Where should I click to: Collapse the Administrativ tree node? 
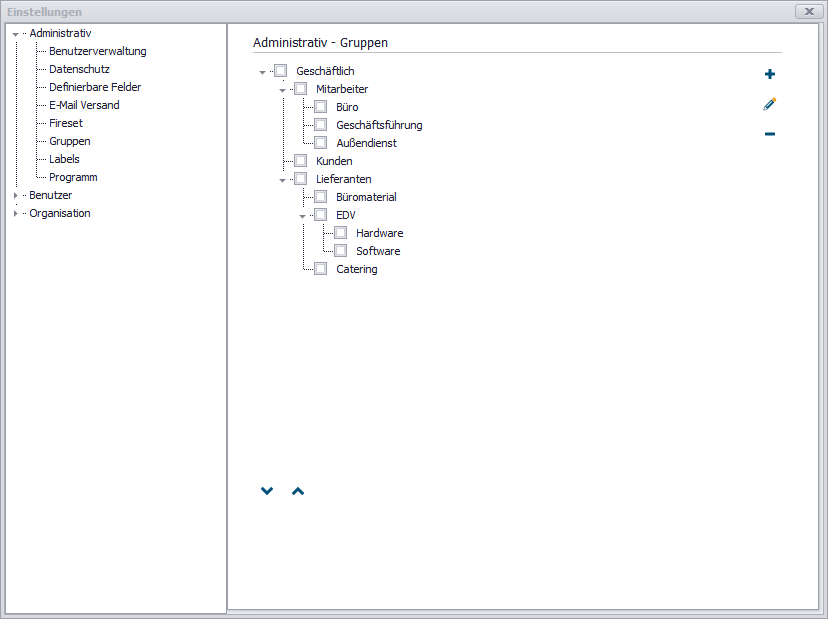[x=15, y=34]
